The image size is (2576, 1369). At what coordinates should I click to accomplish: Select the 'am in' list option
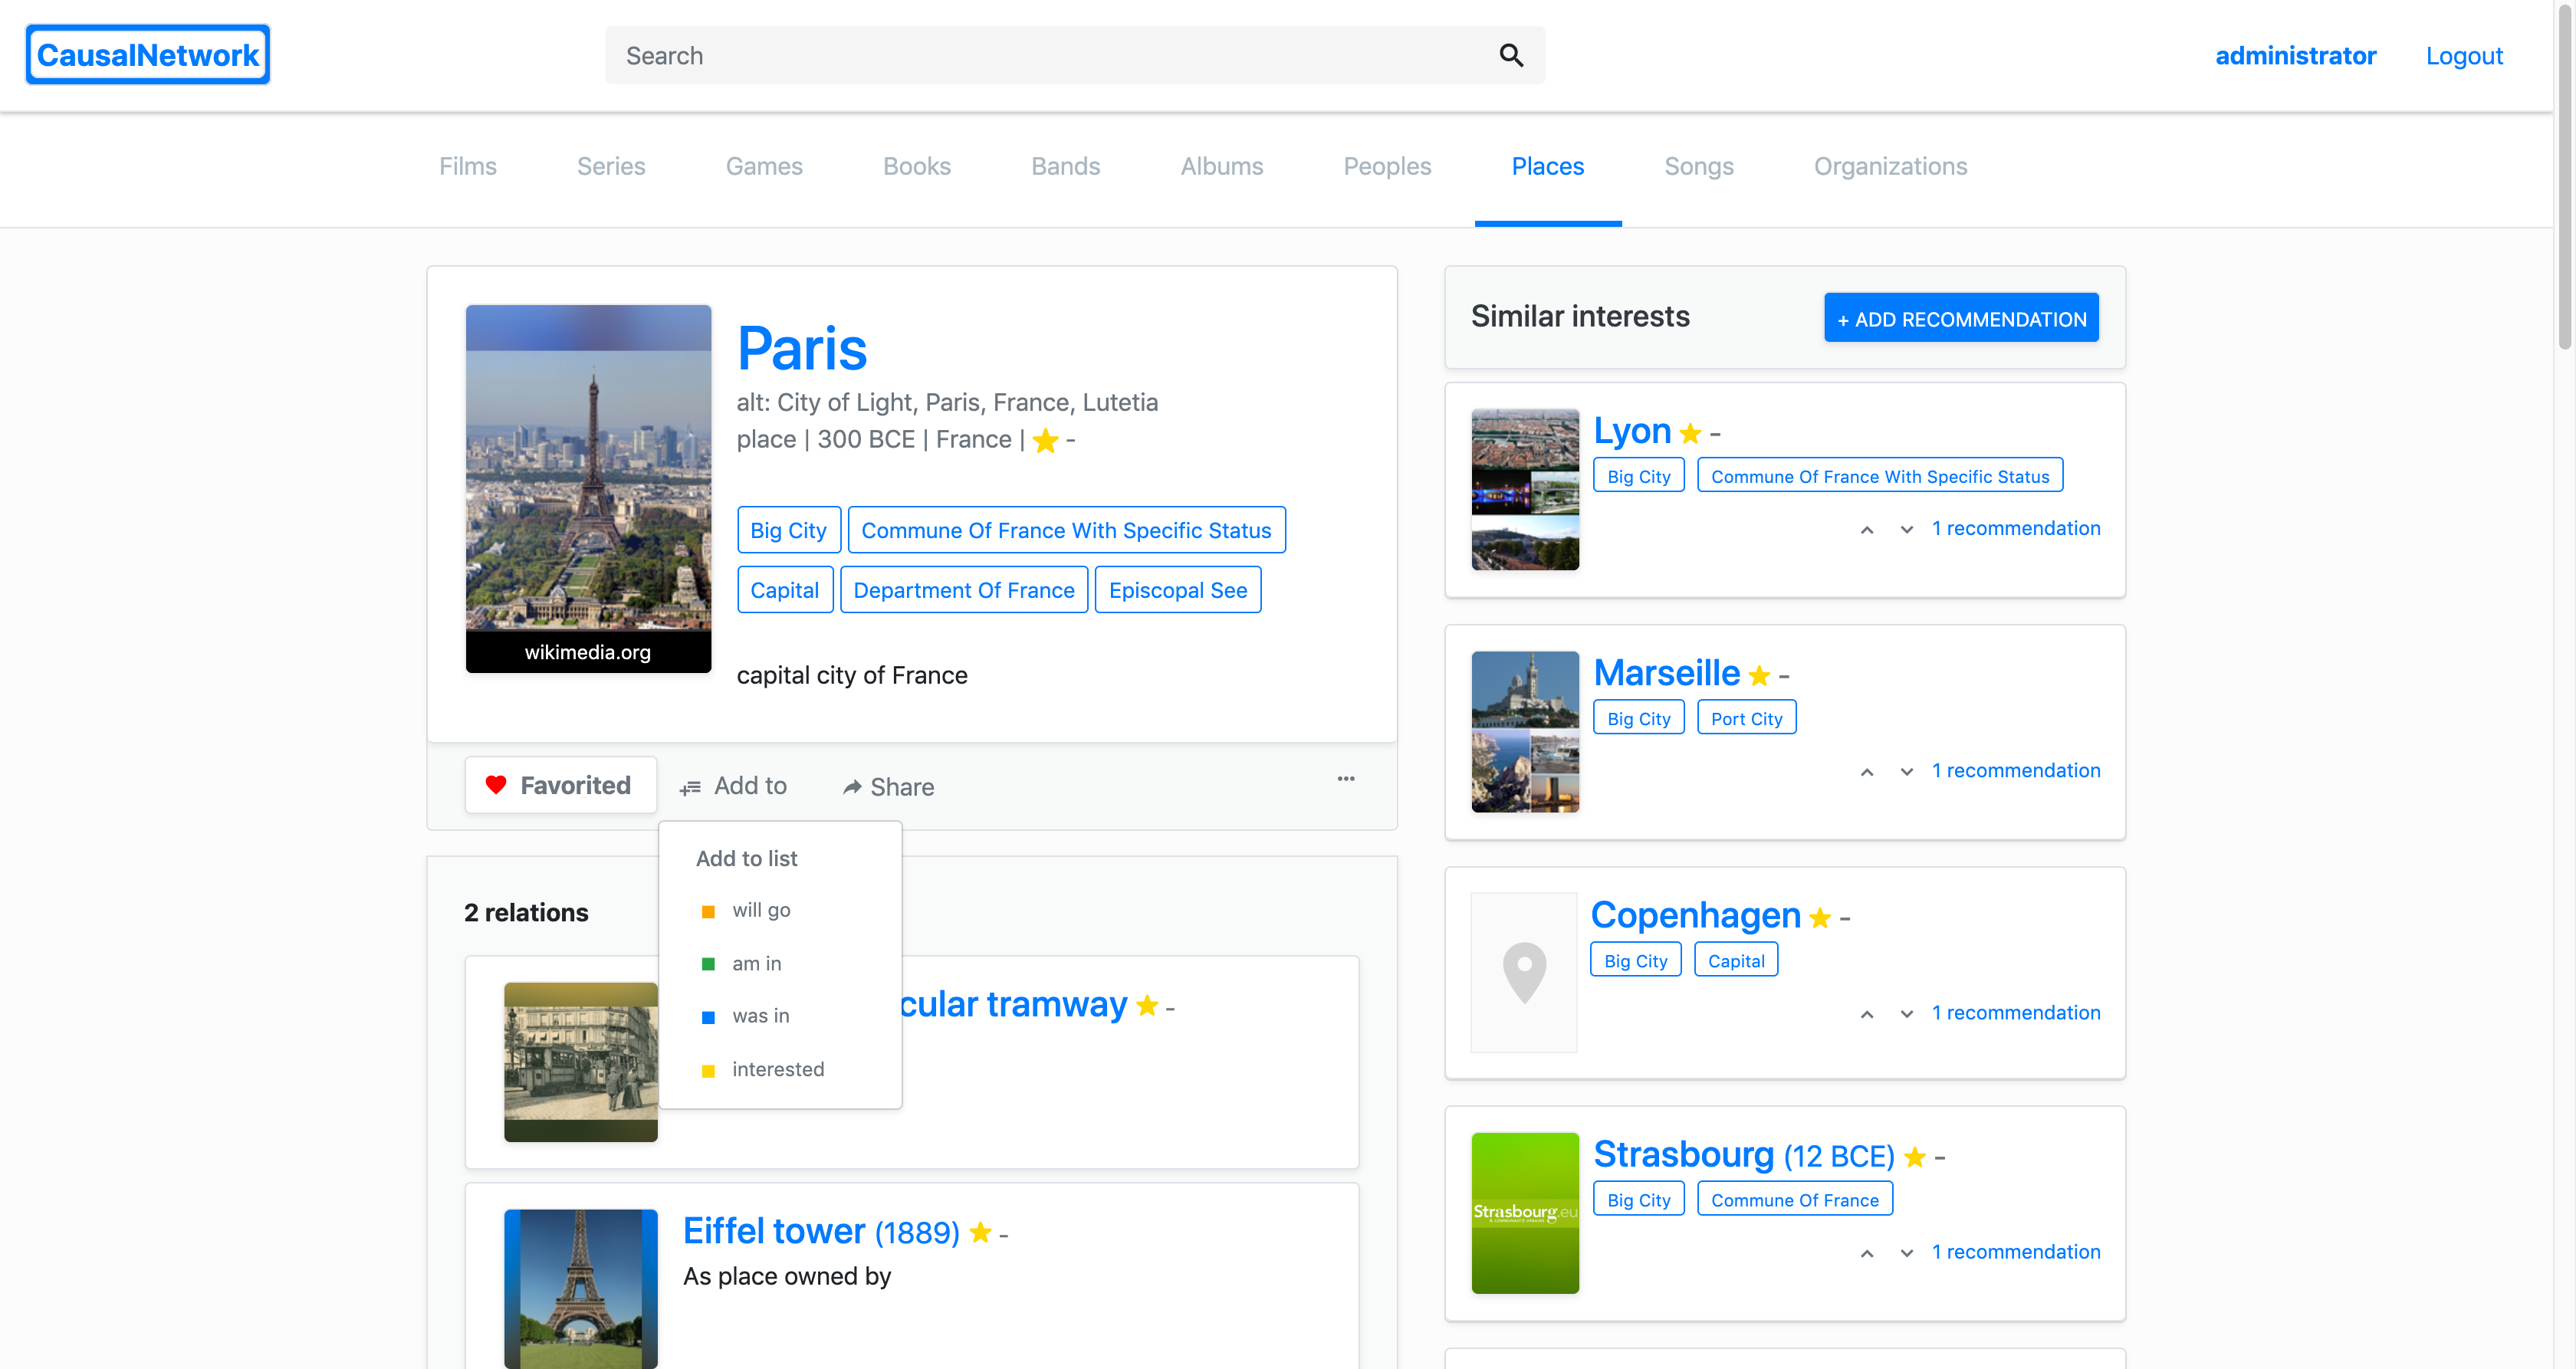click(x=756, y=963)
